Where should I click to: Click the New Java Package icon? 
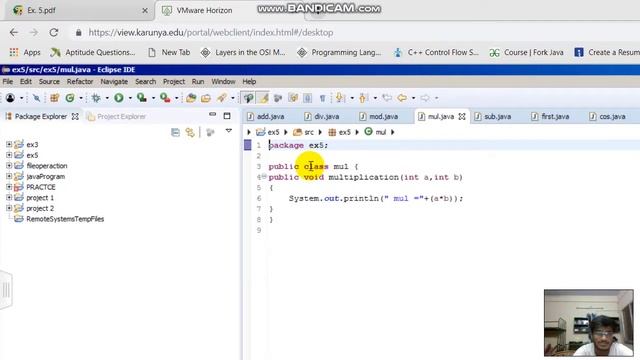54,98
